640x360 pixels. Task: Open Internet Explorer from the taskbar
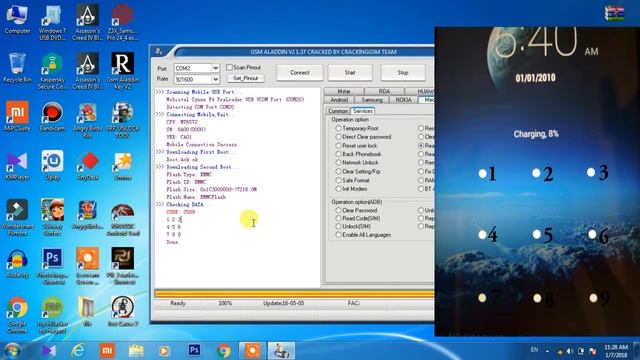(x=78, y=350)
